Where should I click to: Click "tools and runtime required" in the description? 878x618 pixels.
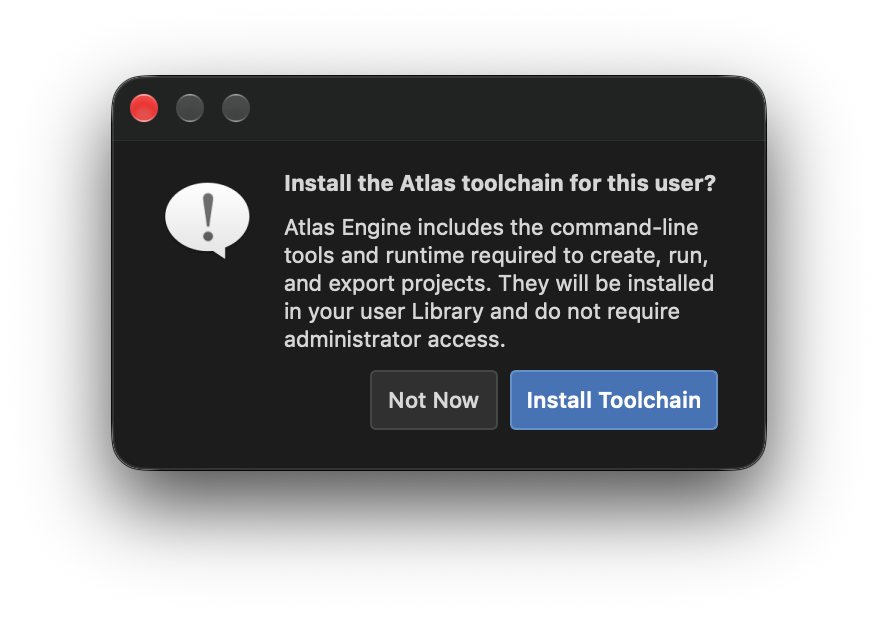tap(421, 255)
